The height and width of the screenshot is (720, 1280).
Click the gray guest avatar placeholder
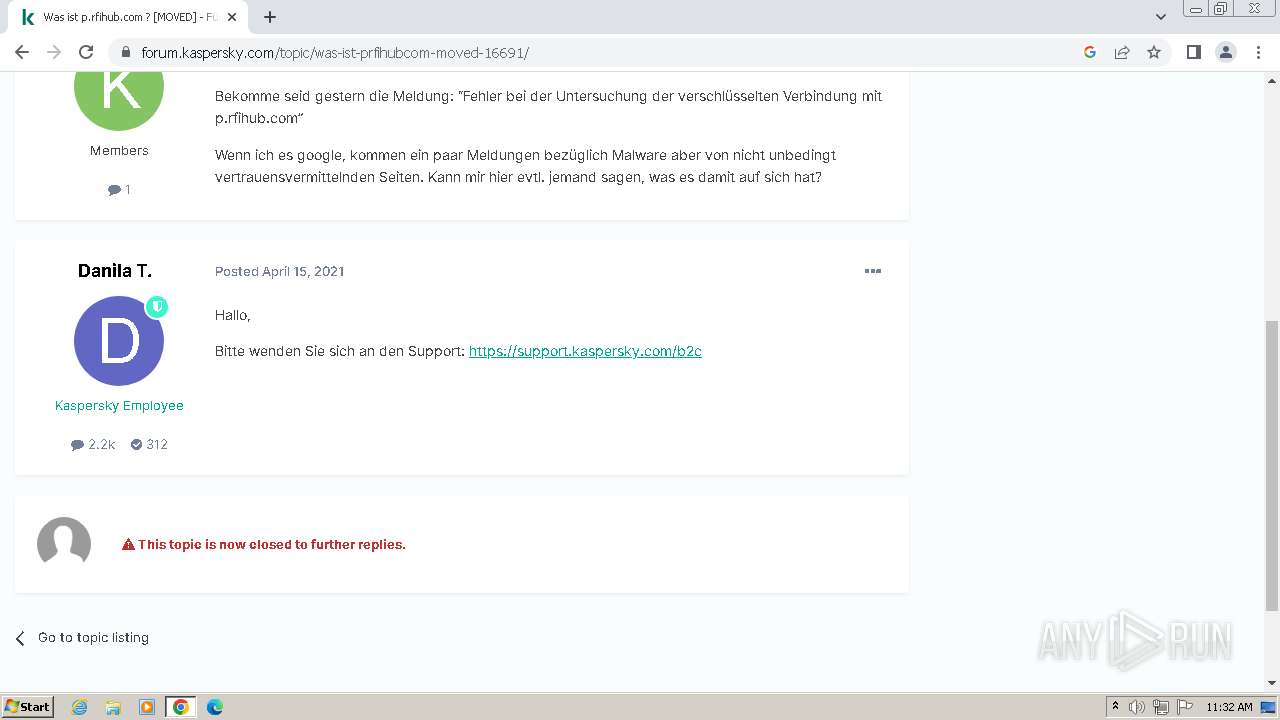tap(64, 544)
